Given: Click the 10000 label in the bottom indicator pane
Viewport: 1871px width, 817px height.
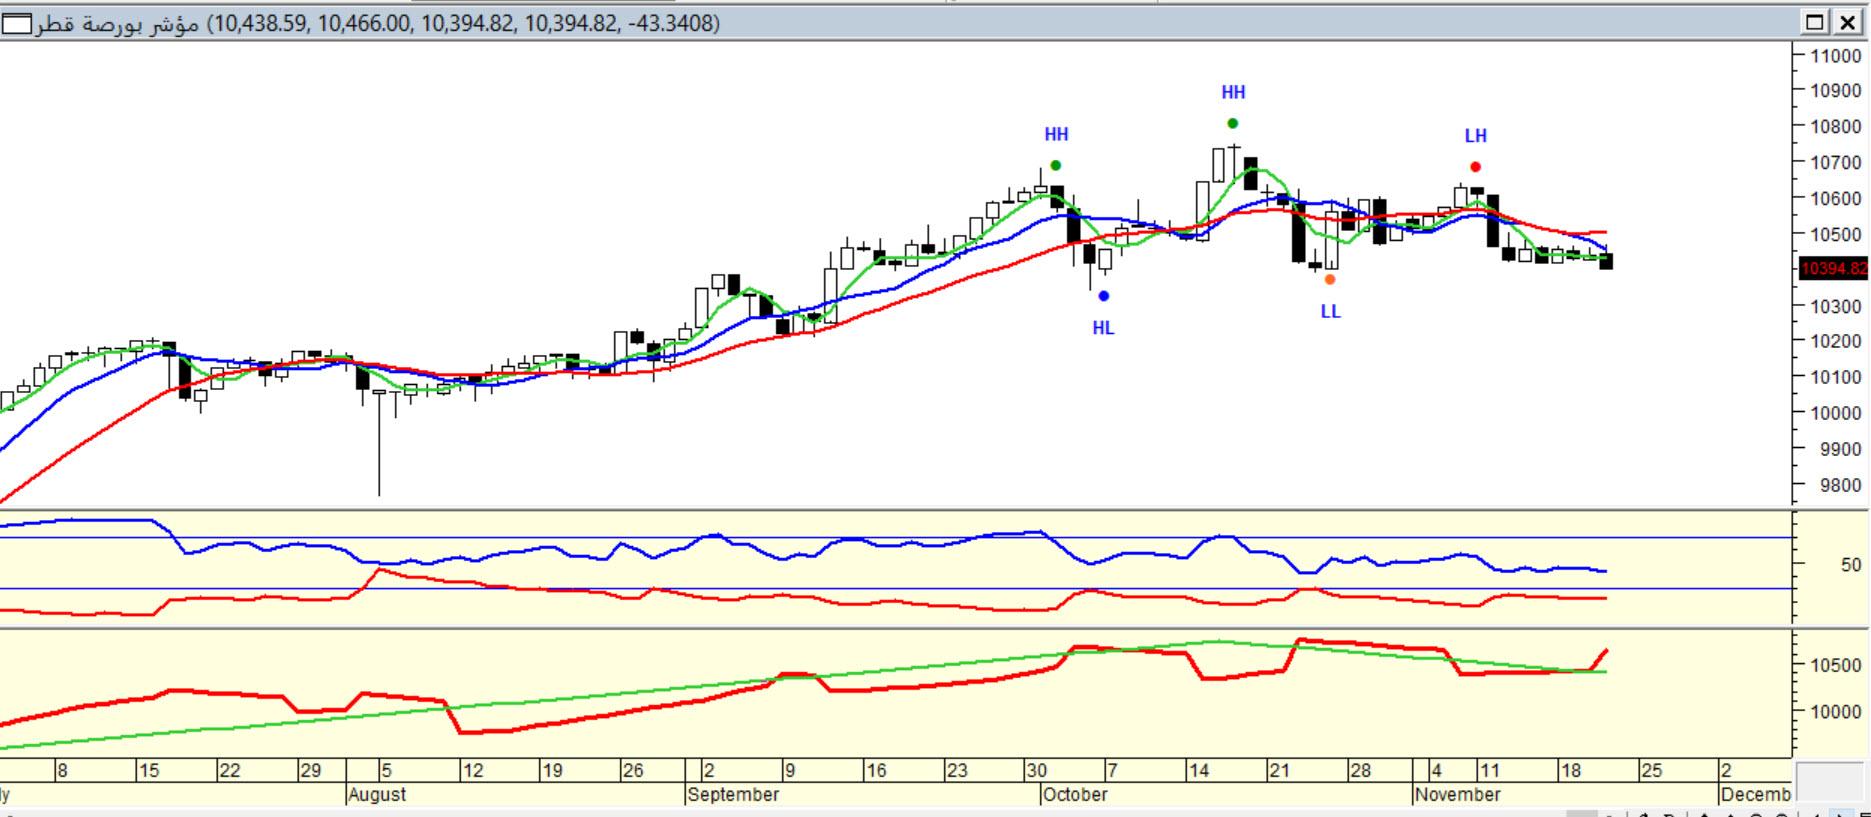Looking at the screenshot, I should point(1835,711).
